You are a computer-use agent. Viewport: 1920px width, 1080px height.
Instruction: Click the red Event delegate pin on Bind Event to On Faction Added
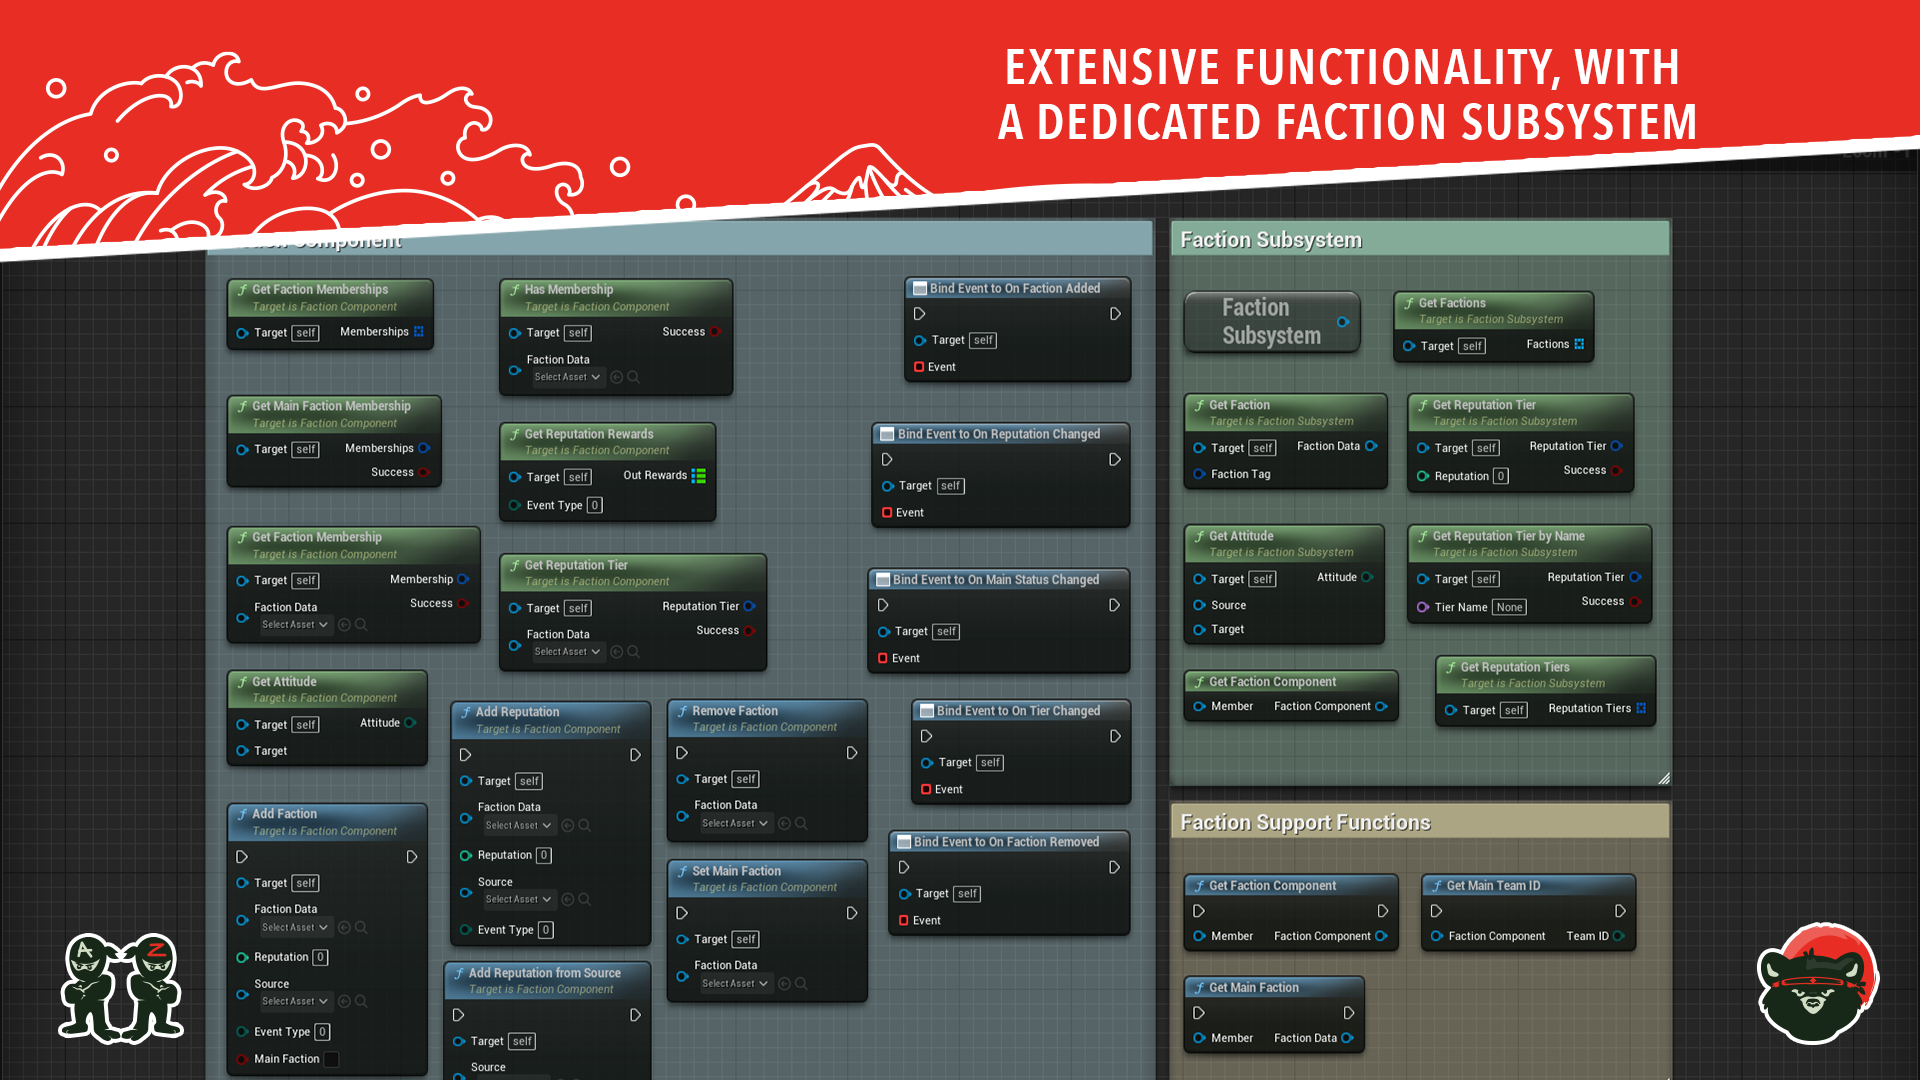point(920,367)
